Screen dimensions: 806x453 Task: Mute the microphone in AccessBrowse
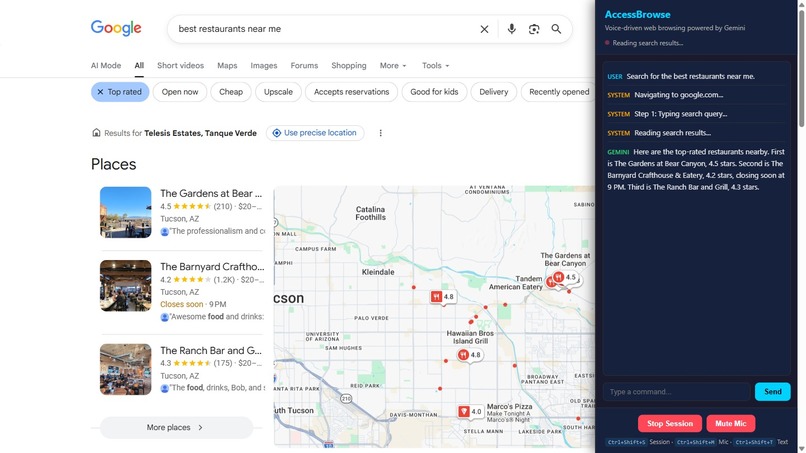tap(730, 424)
